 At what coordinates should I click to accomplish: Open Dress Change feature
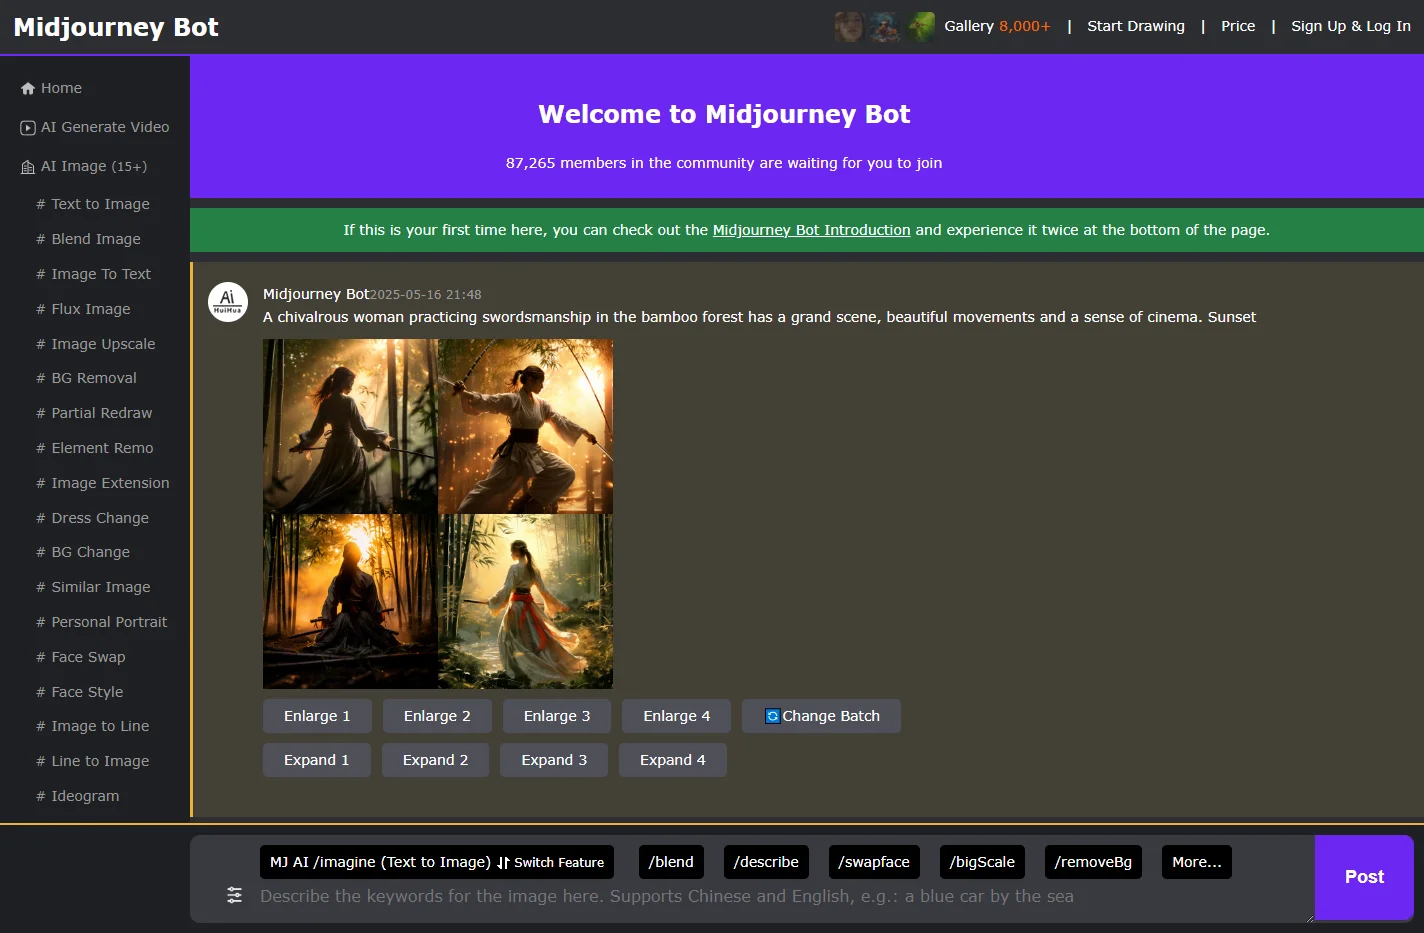[x=92, y=518]
